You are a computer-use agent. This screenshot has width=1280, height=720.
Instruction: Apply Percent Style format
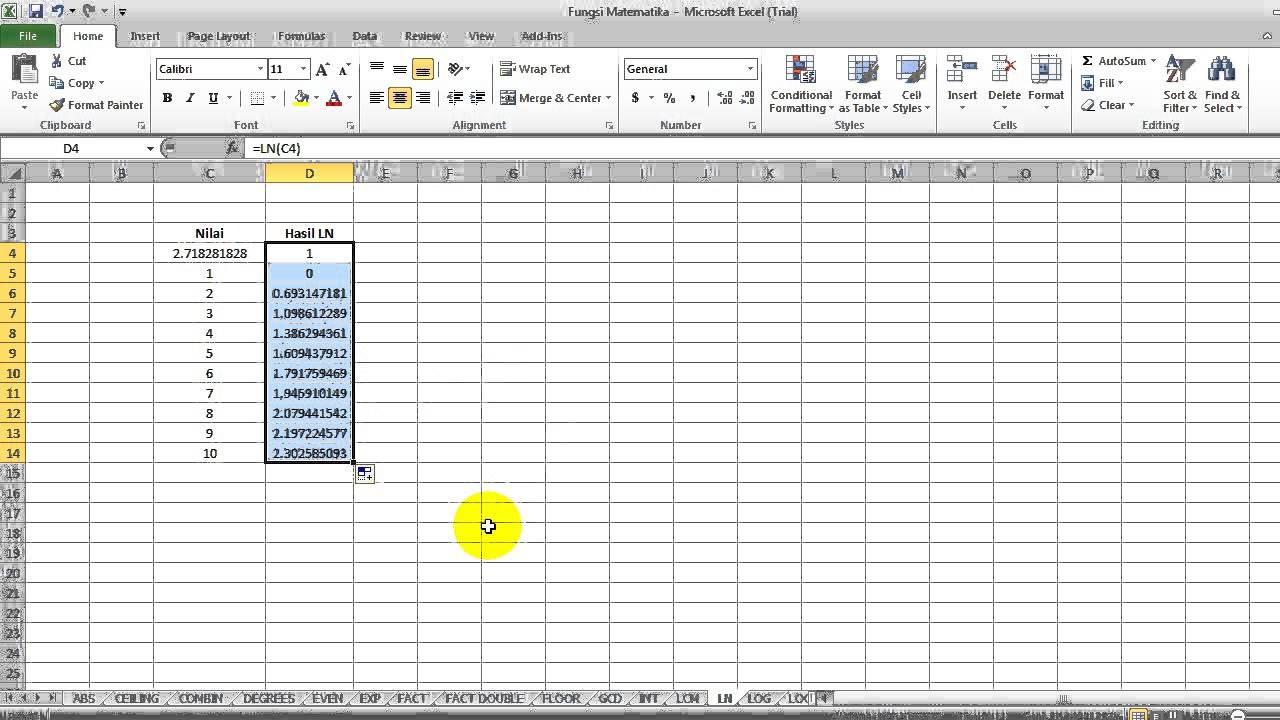pos(669,98)
